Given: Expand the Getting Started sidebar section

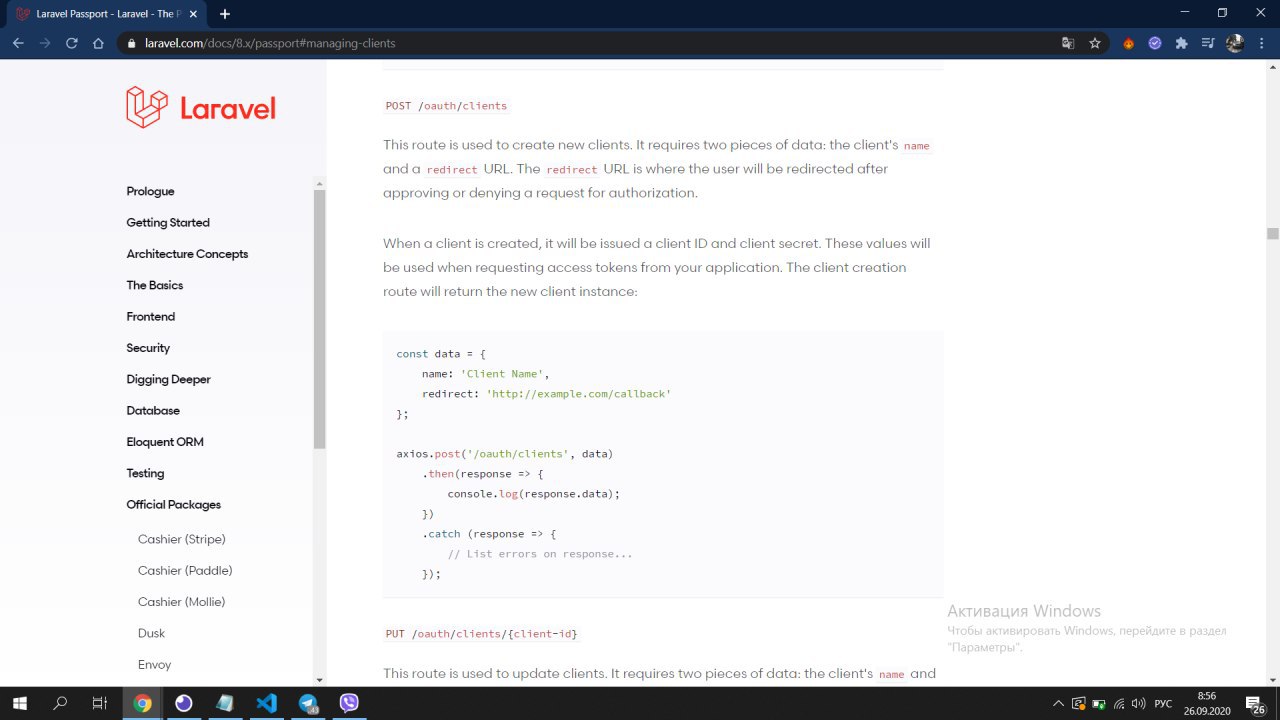Looking at the screenshot, I should (x=168, y=222).
